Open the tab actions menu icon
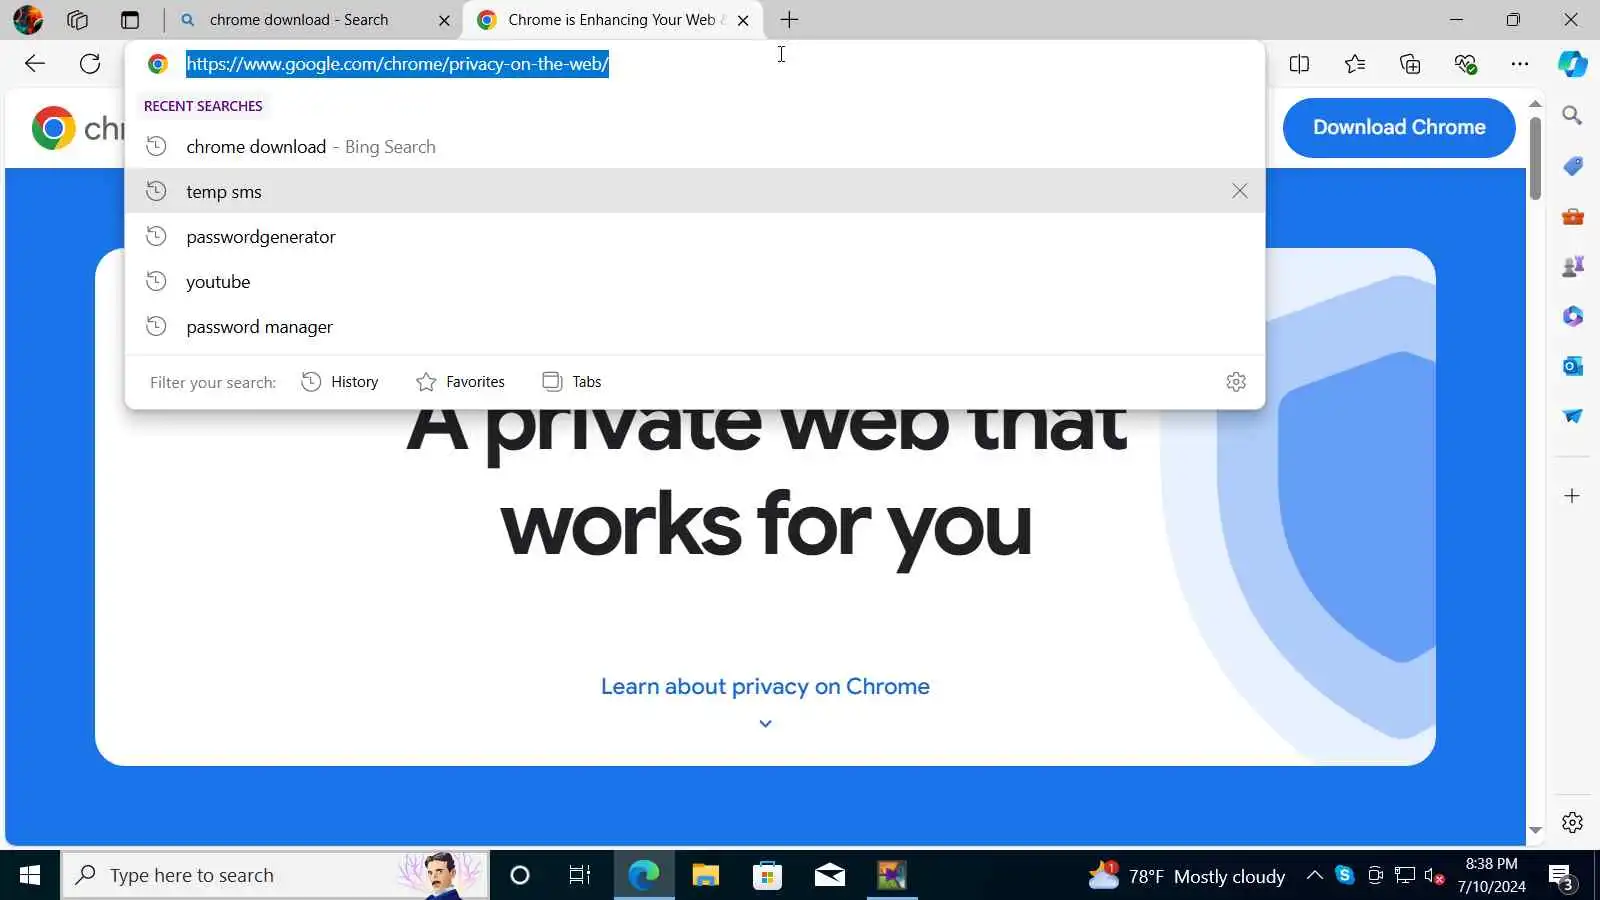Viewport: 1600px width, 900px height. [130, 19]
